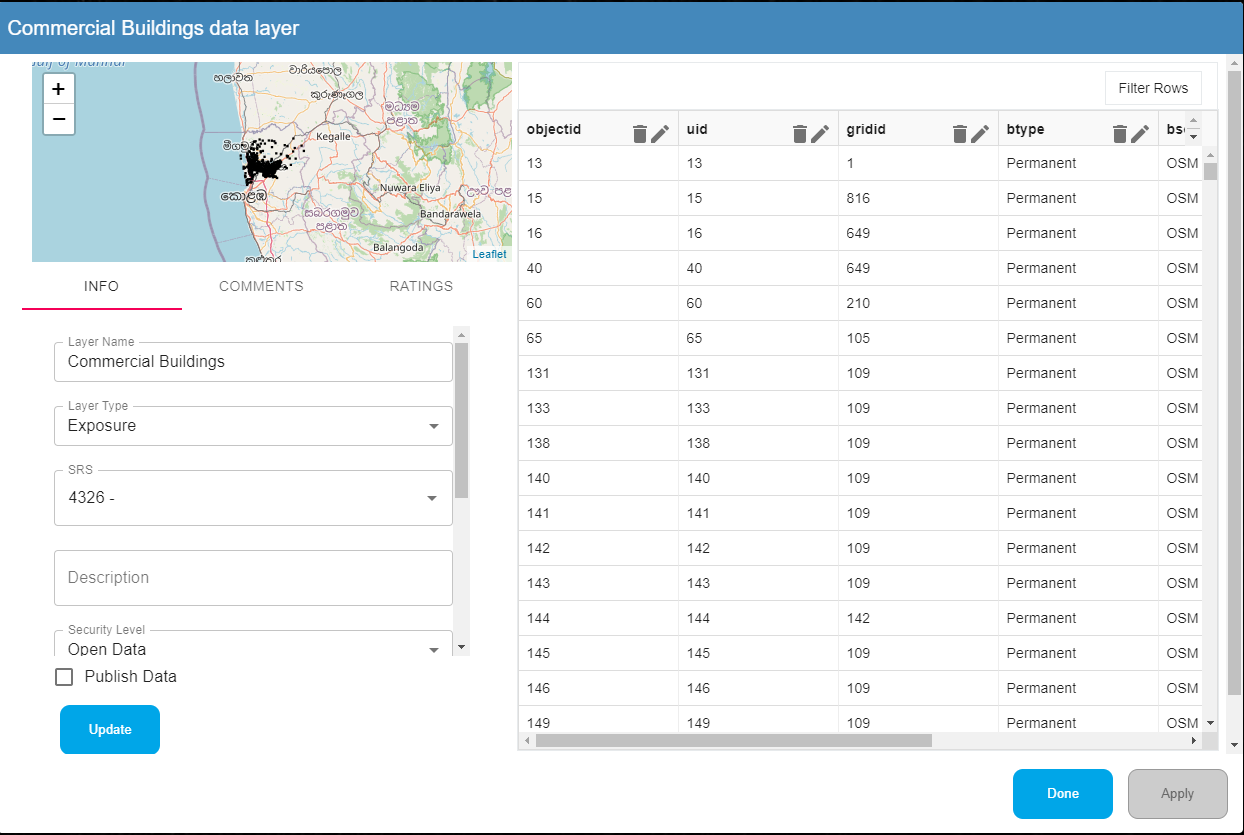Zoom in on the map
Viewport: 1244px width, 835px height.
[x=59, y=89]
